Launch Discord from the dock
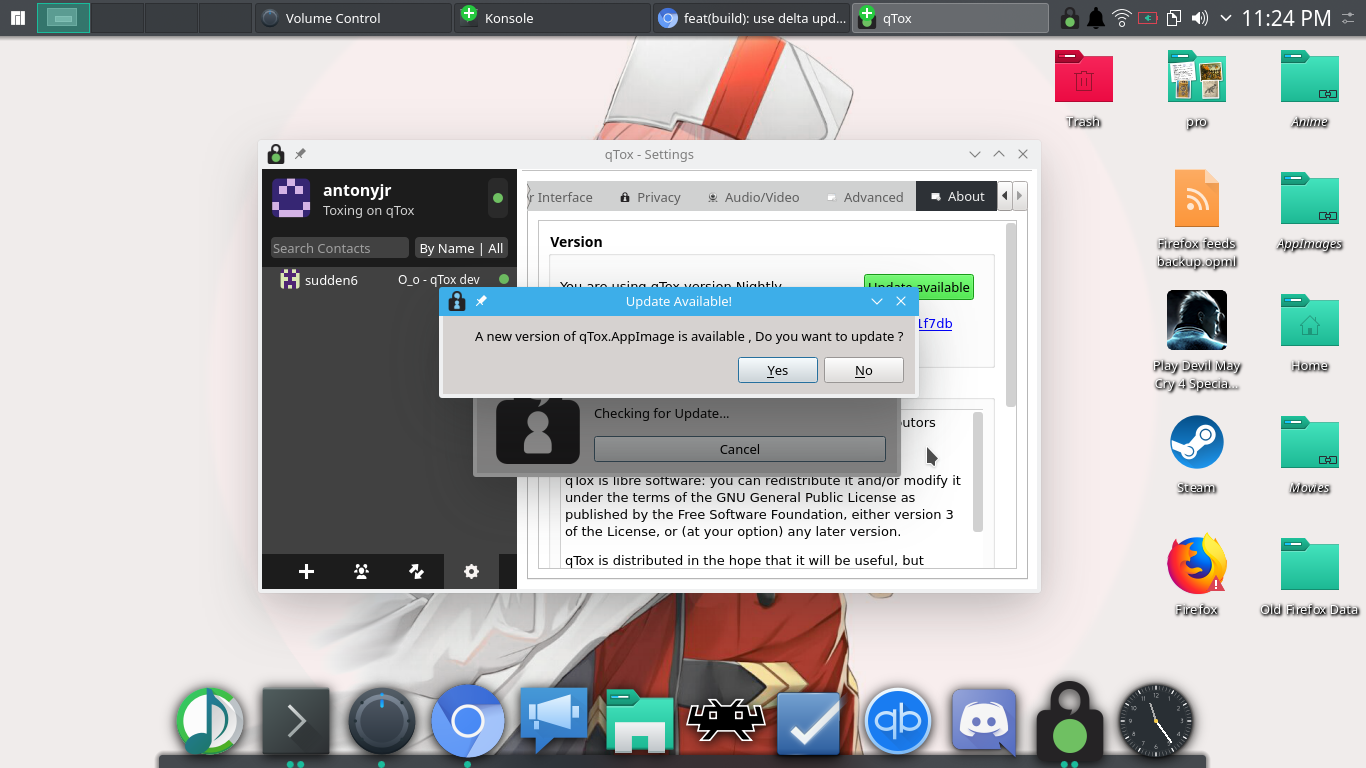Screen dimensions: 1366x768 point(984,721)
